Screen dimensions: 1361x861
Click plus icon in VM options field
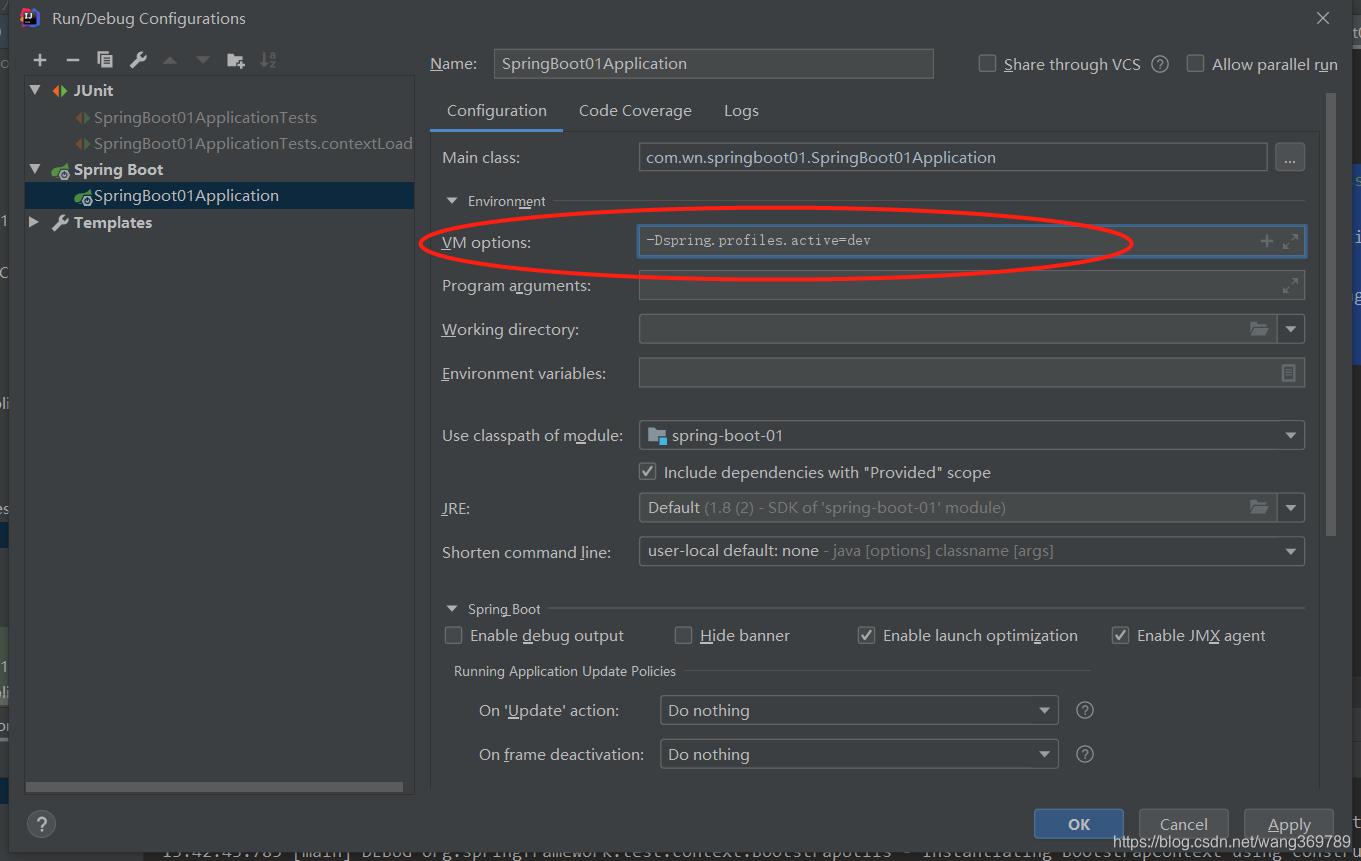click(1266, 241)
